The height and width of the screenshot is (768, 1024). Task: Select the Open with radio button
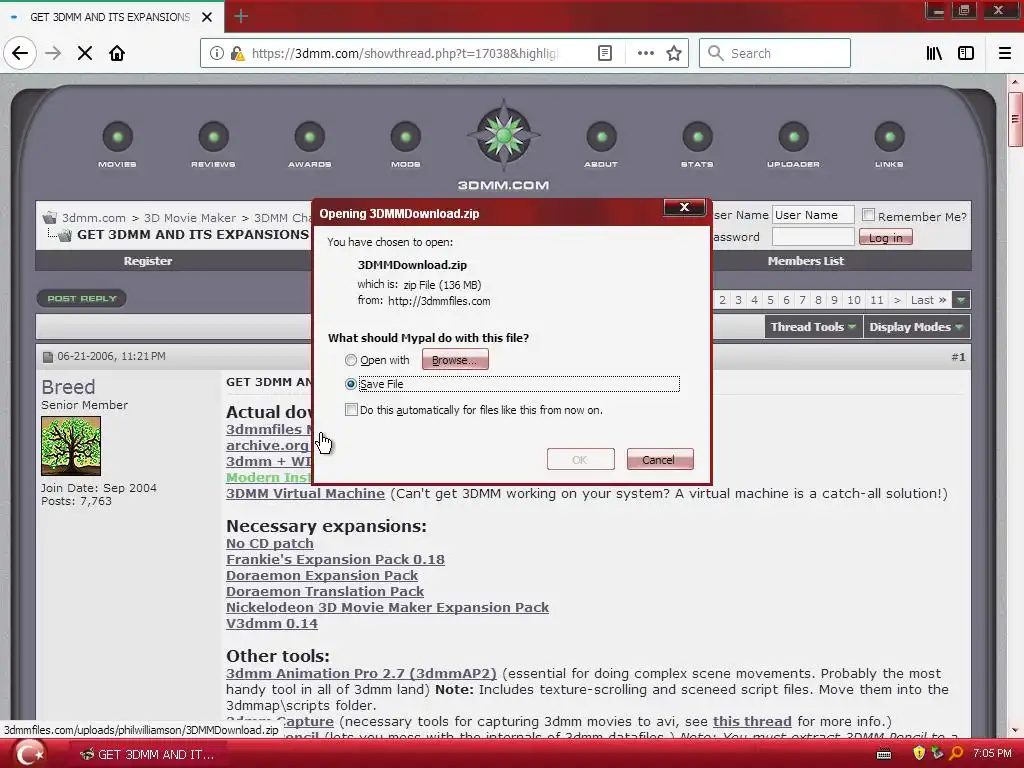(x=351, y=360)
